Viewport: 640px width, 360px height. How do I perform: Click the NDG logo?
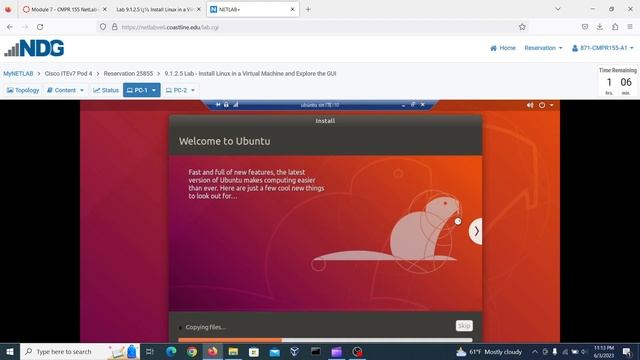pos(34,48)
